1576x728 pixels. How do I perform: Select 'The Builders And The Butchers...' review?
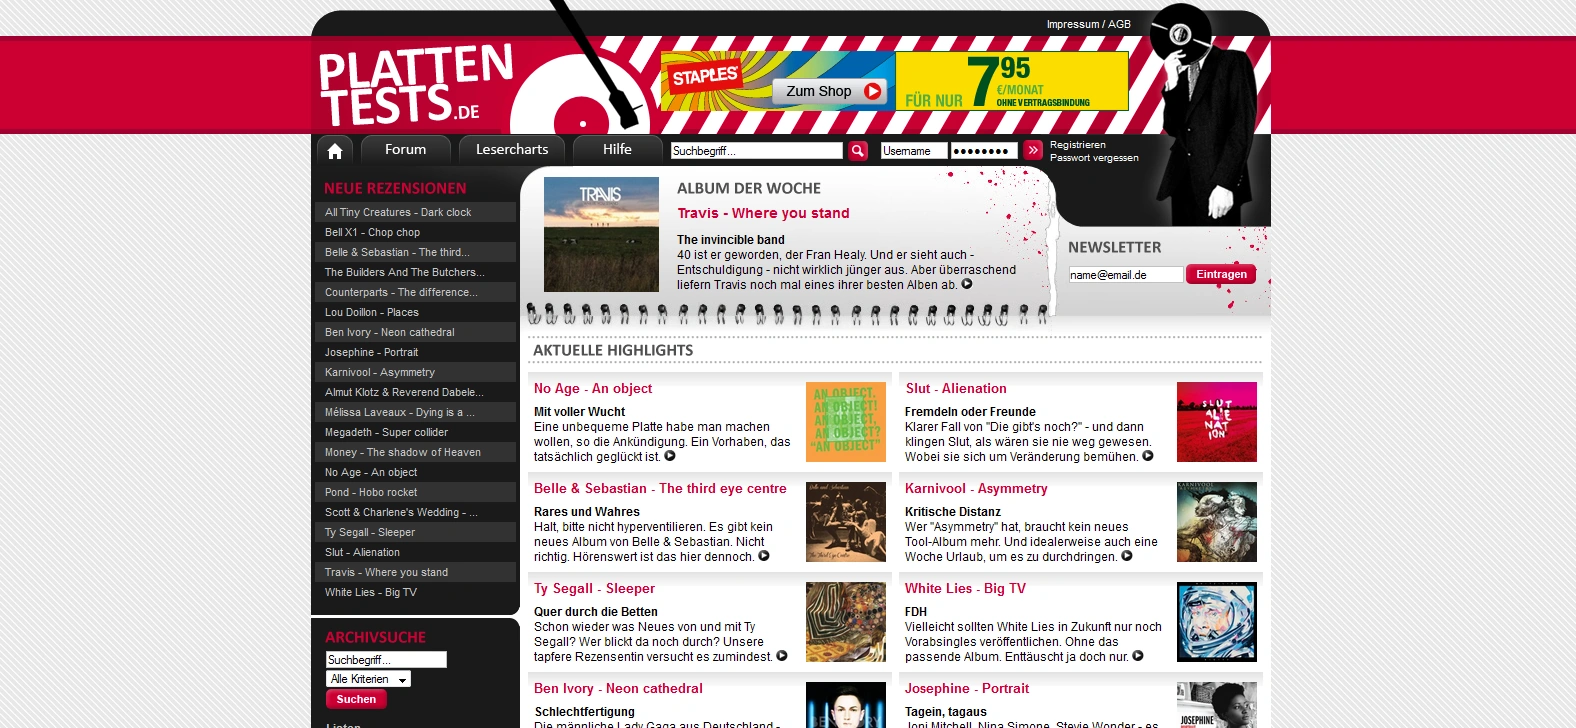(415, 272)
